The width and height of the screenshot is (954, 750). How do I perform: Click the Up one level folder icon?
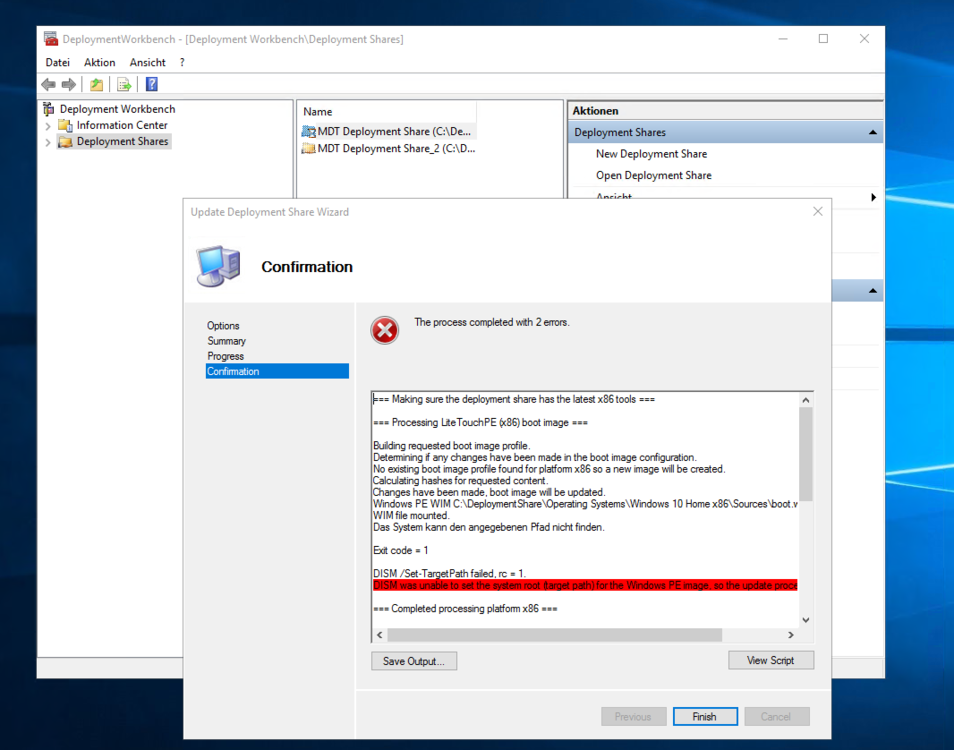[x=96, y=85]
